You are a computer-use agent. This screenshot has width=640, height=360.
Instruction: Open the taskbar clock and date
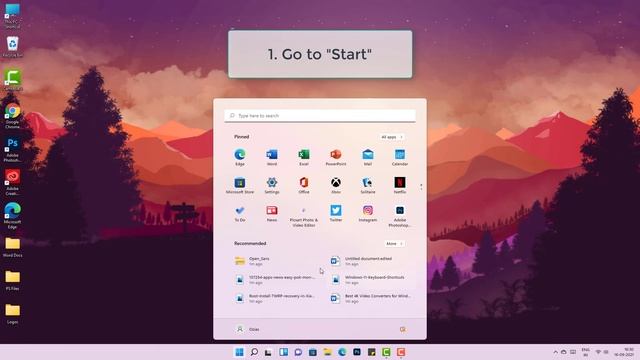[x=624, y=352]
